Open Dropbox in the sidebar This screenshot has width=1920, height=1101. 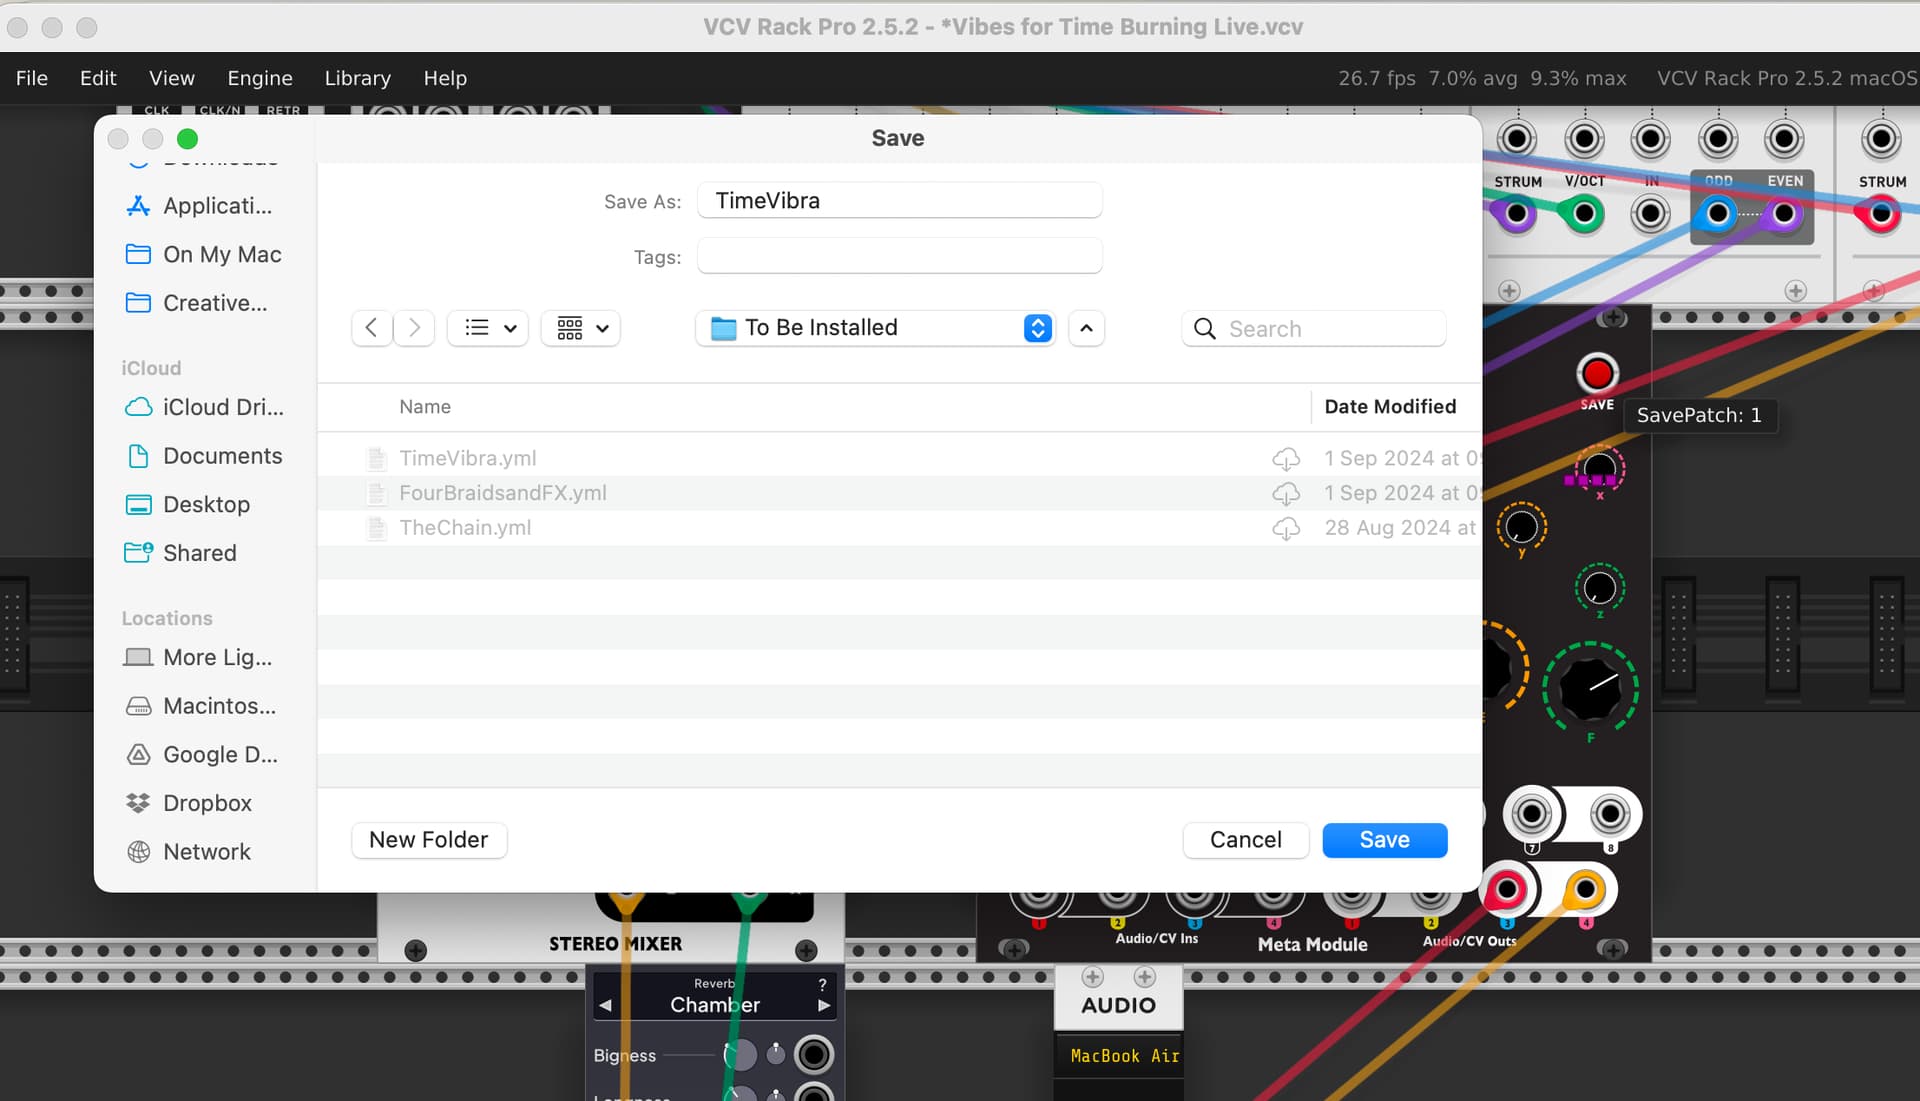tap(189, 803)
